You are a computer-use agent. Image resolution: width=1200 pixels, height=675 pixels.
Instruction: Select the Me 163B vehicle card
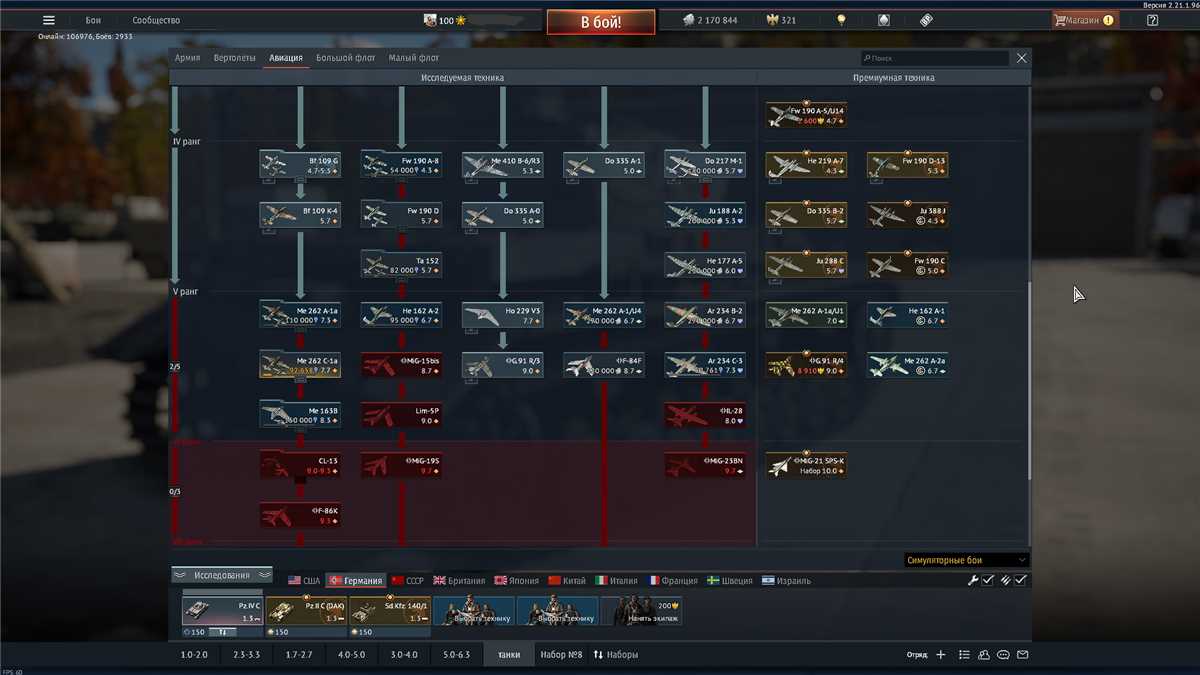pyautogui.click(x=300, y=414)
